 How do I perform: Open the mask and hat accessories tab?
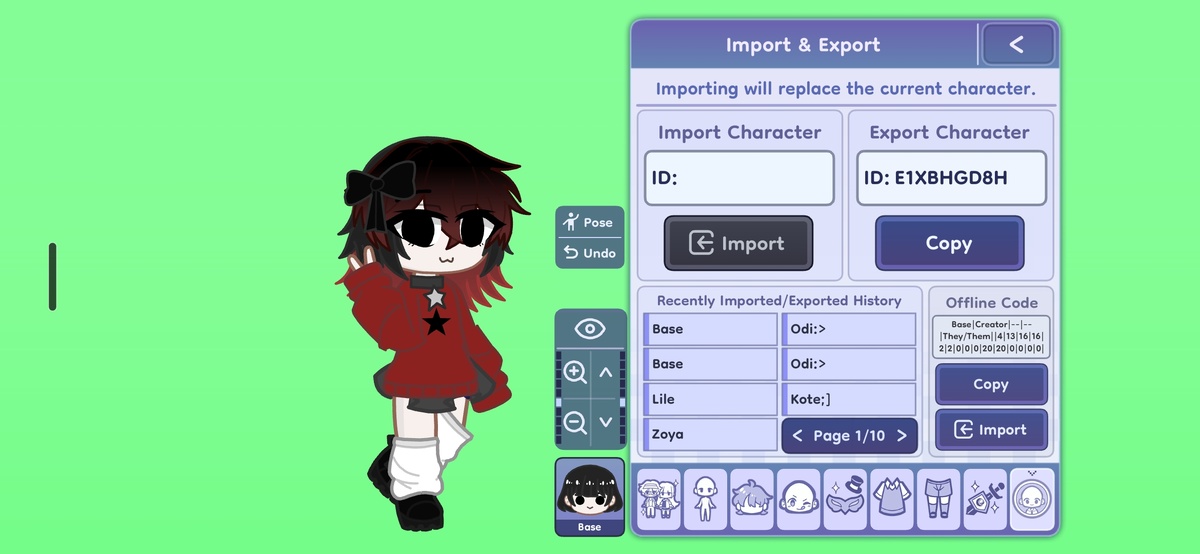tap(846, 498)
